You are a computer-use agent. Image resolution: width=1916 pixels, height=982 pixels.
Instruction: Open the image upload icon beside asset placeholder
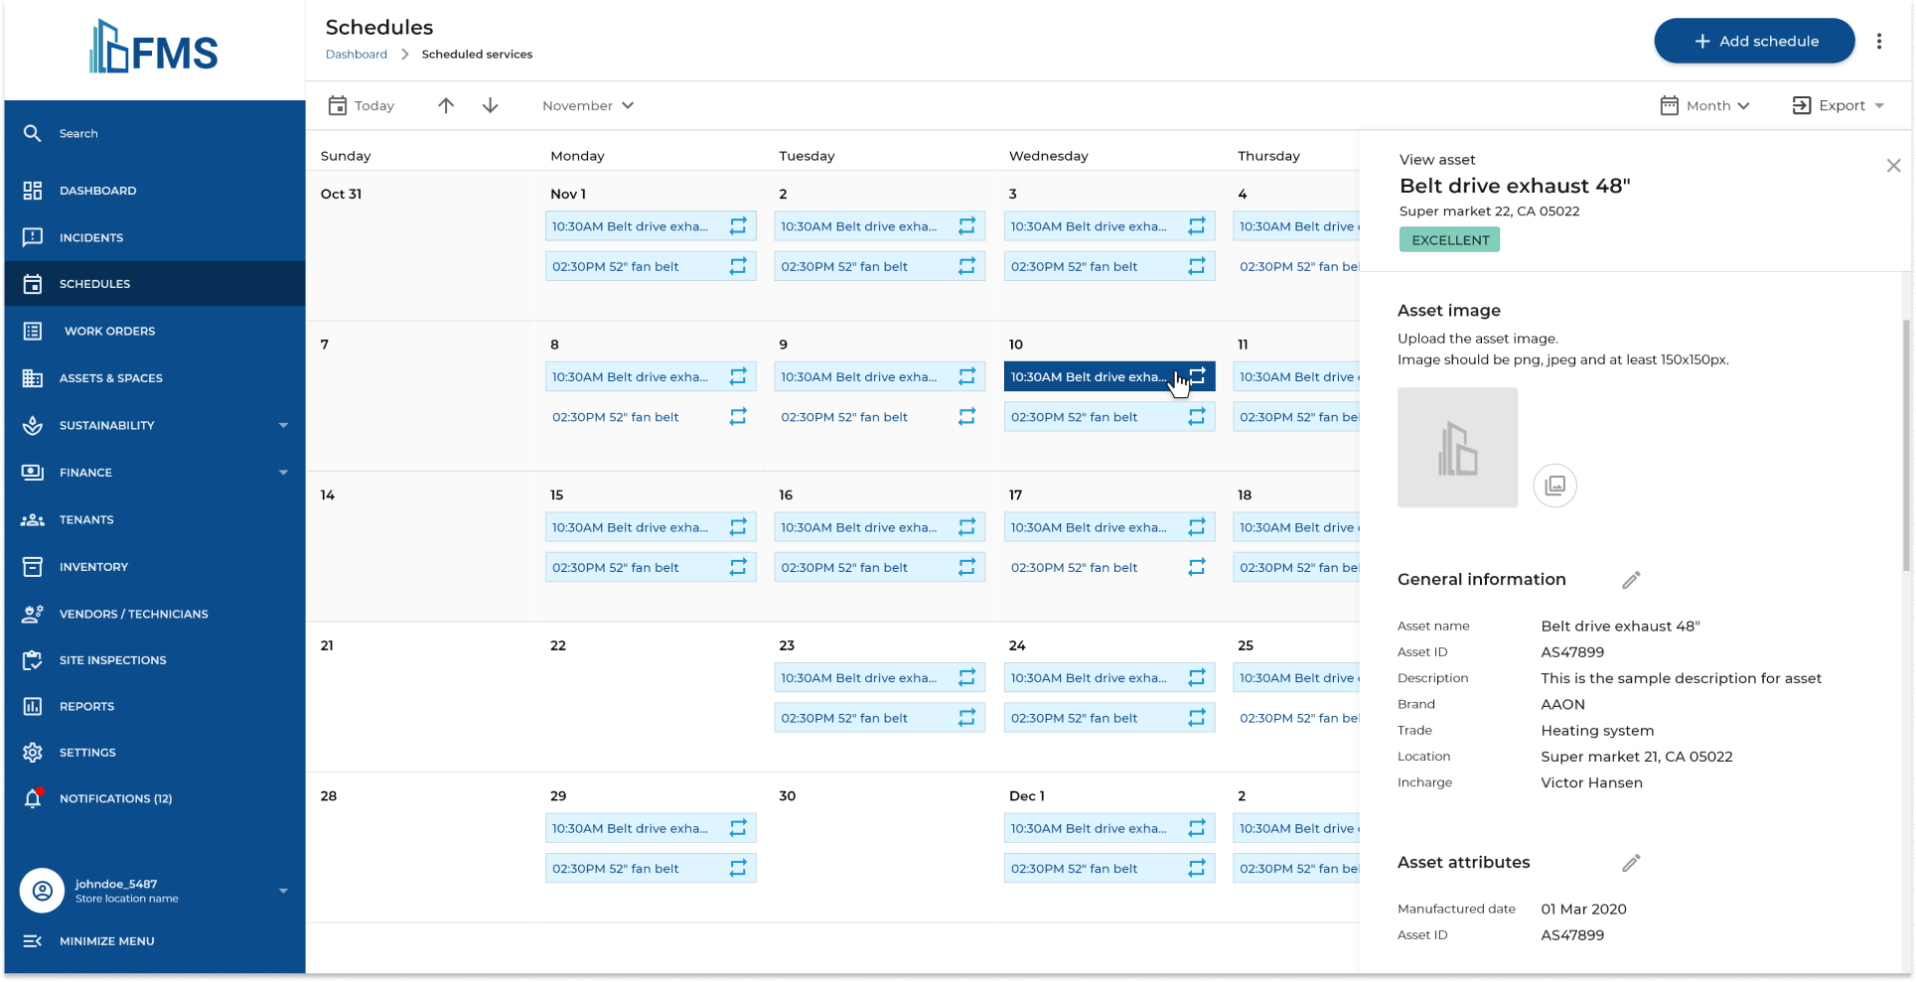tap(1554, 485)
